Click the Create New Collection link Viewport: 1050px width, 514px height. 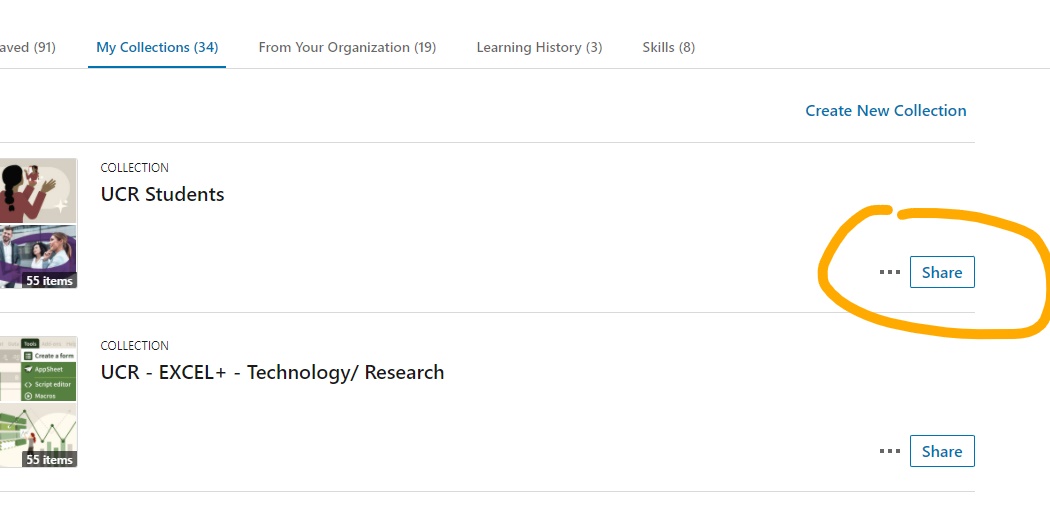(885, 111)
